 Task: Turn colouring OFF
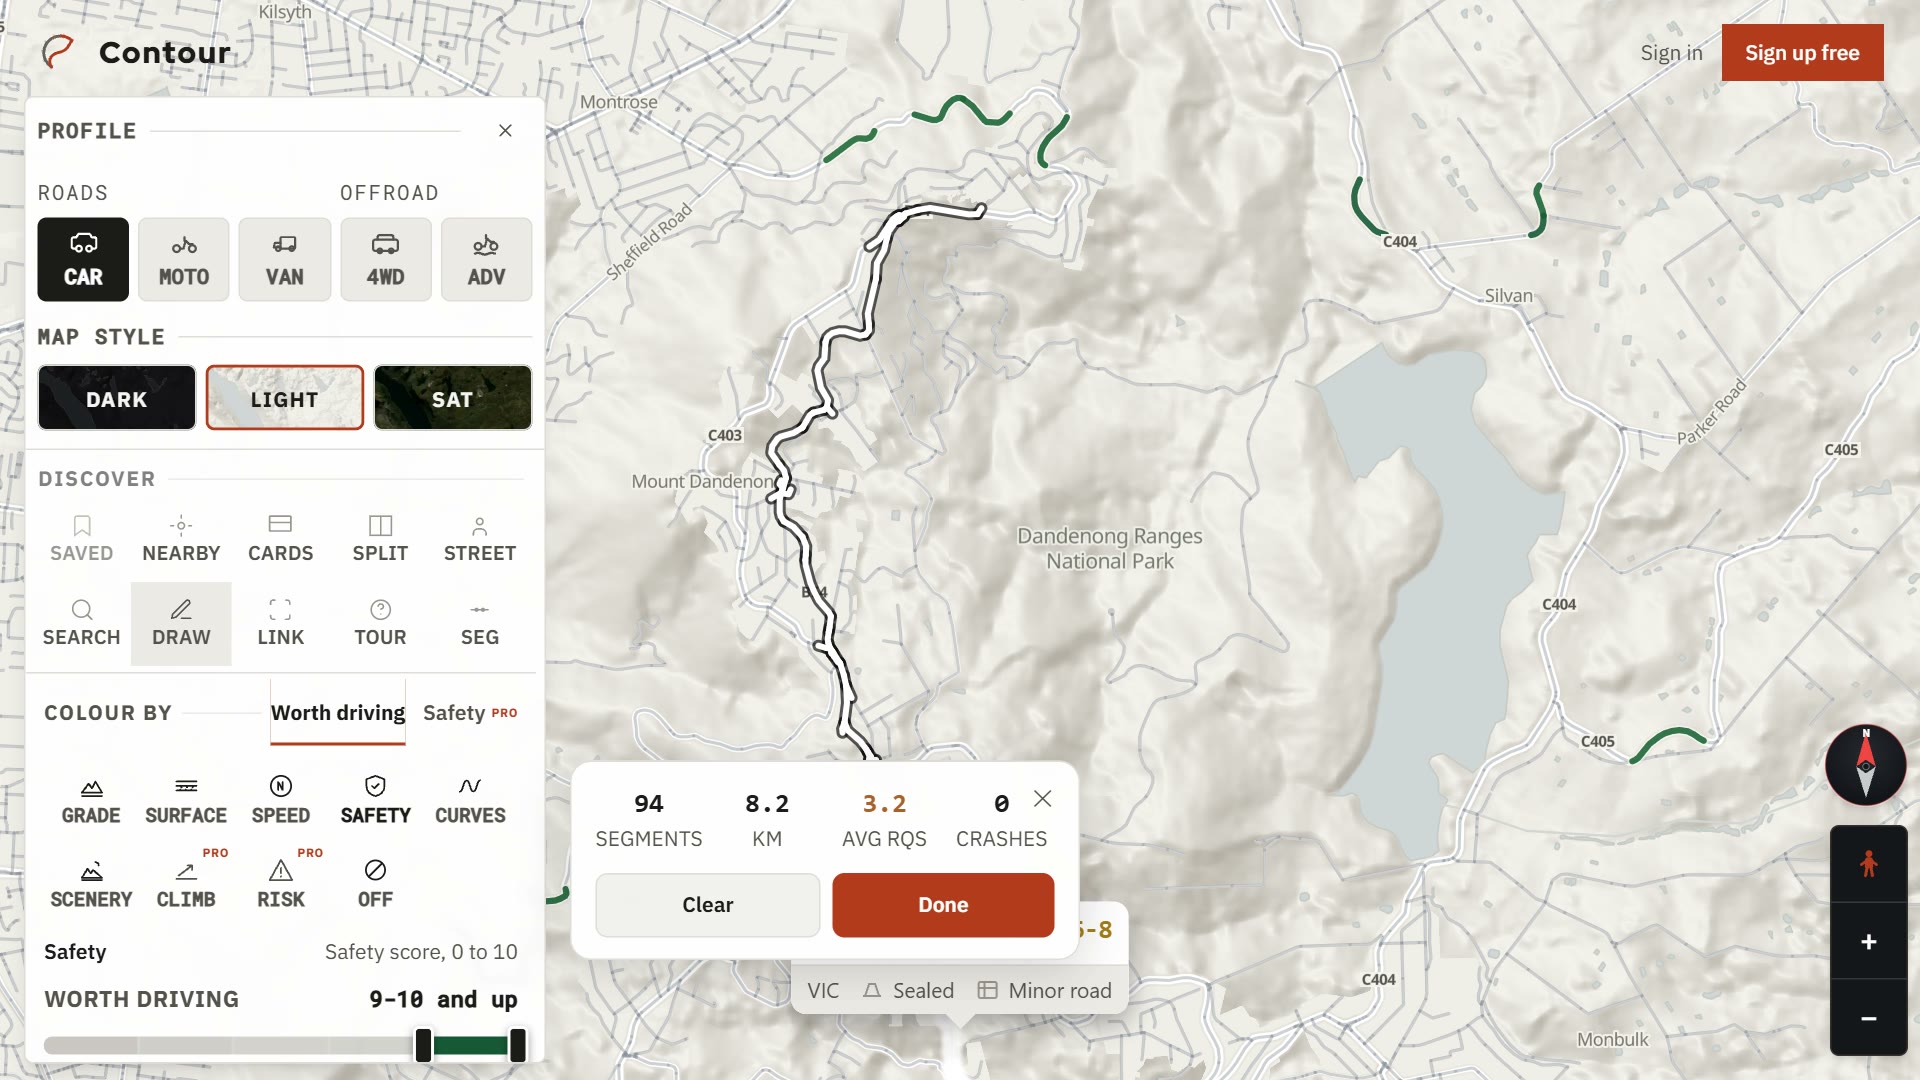point(376,886)
